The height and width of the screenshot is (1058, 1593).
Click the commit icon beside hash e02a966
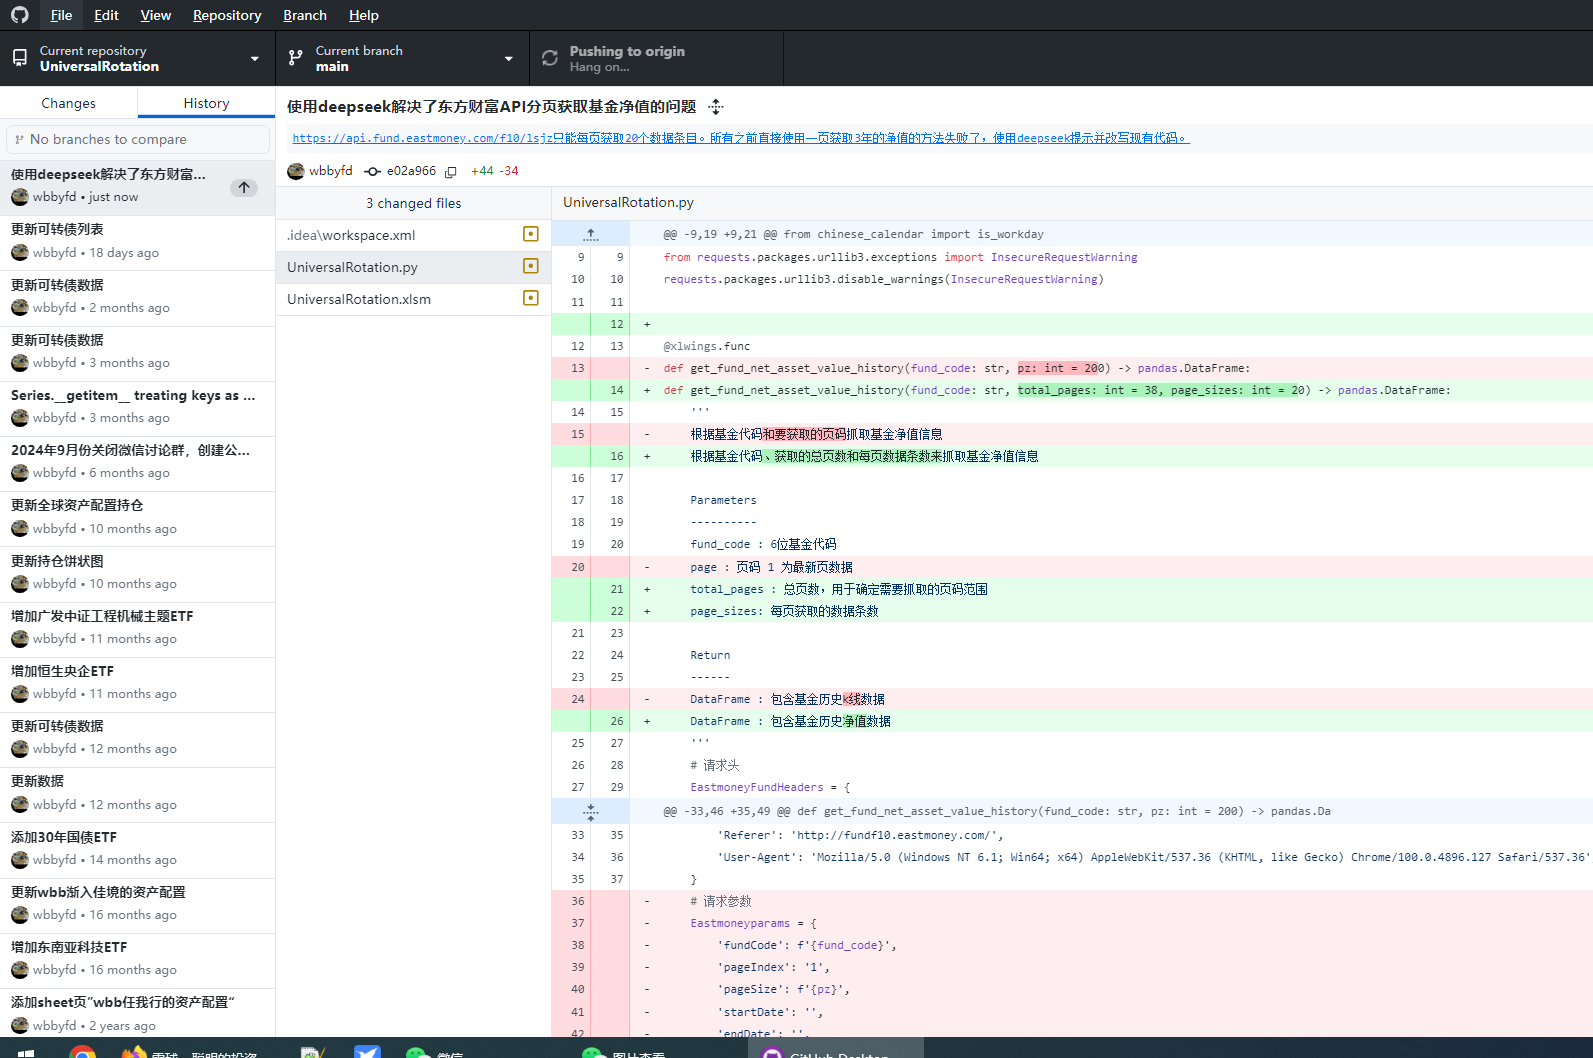point(373,172)
